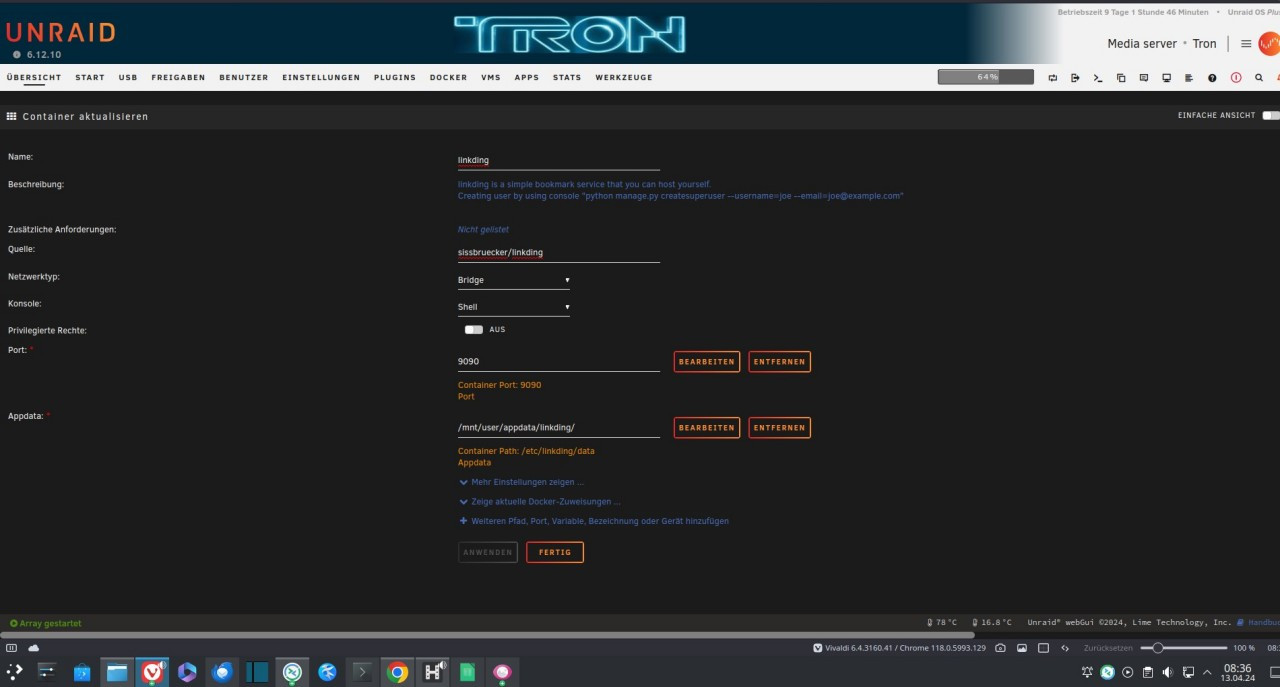Open the Stats menu tab

[567, 77]
